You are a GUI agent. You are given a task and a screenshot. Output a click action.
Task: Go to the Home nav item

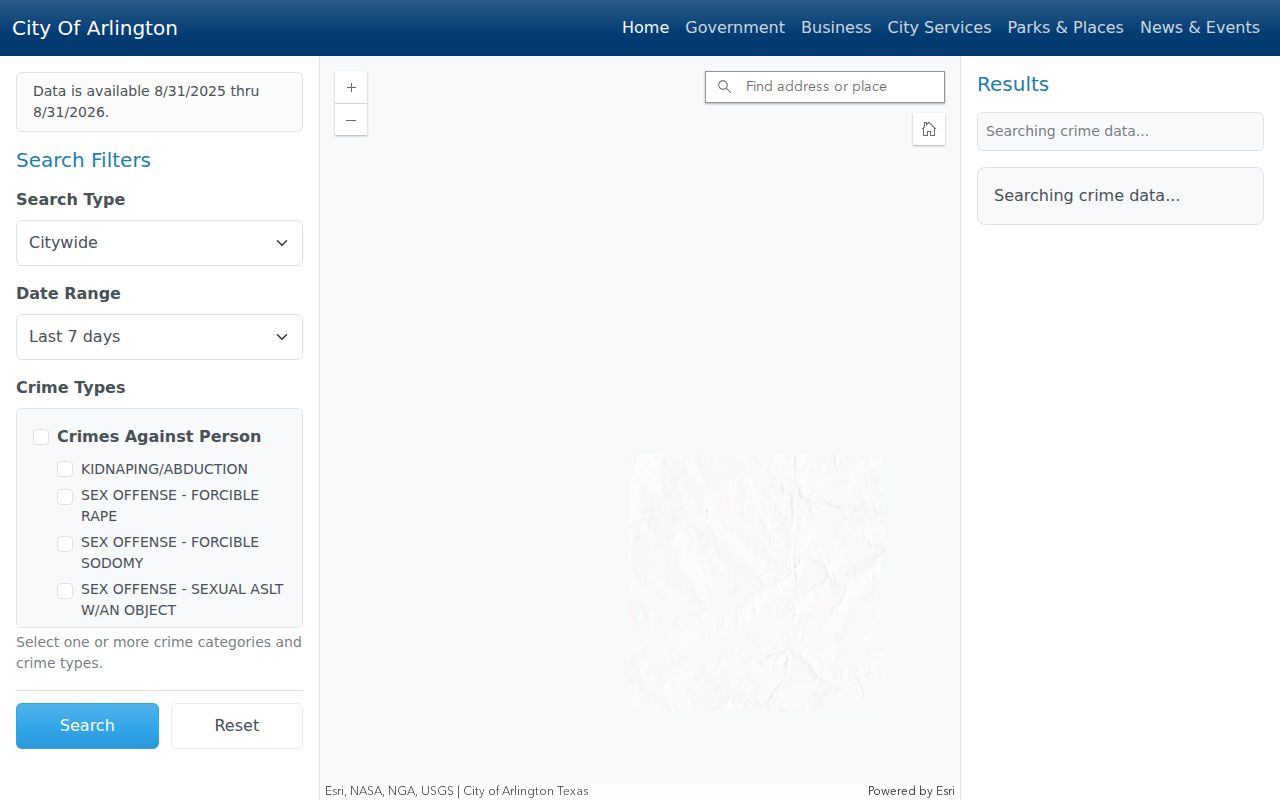[x=645, y=28]
